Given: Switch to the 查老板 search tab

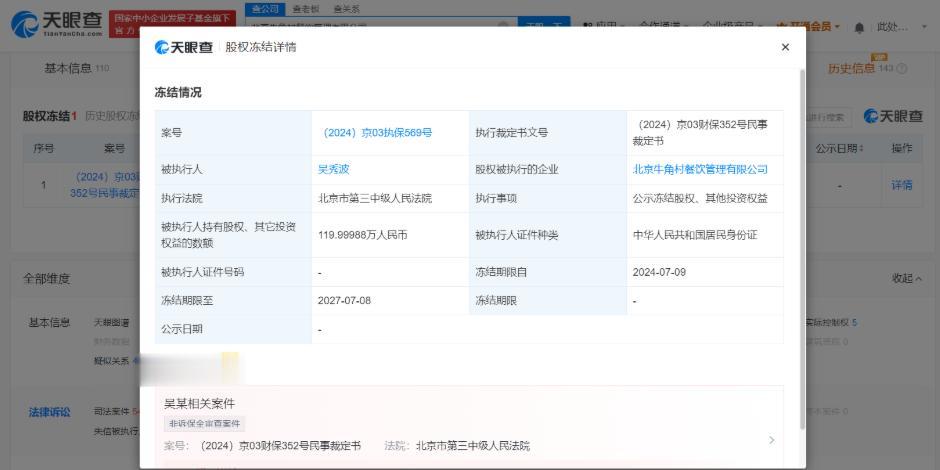Looking at the screenshot, I should coord(305,9).
